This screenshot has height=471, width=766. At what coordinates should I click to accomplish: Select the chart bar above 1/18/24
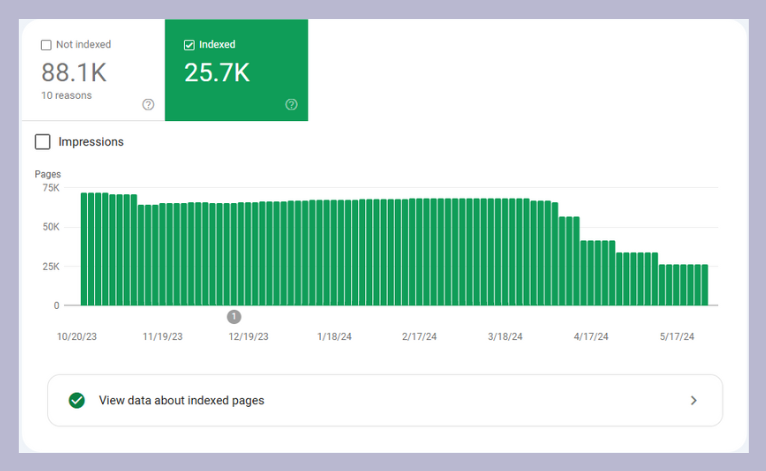pos(335,252)
